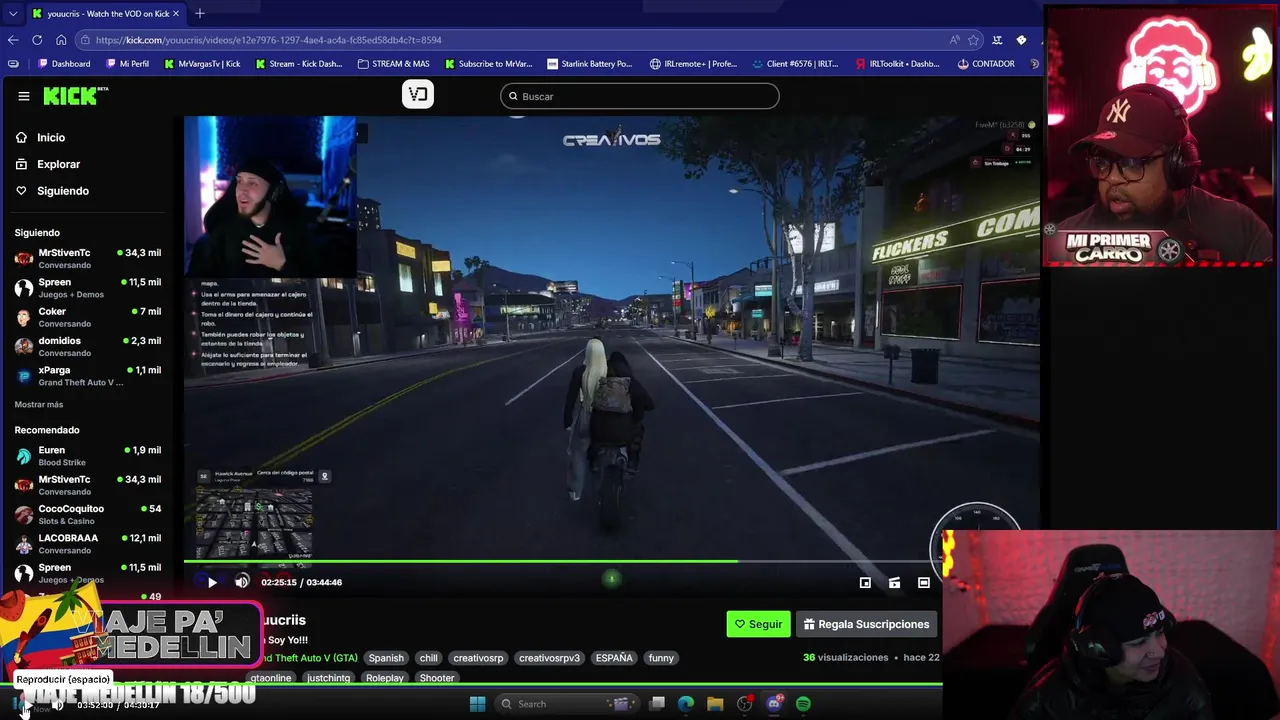Open LACOBRAAA channel under Recomendado
The width and height of the screenshot is (1280, 720).
(x=88, y=543)
